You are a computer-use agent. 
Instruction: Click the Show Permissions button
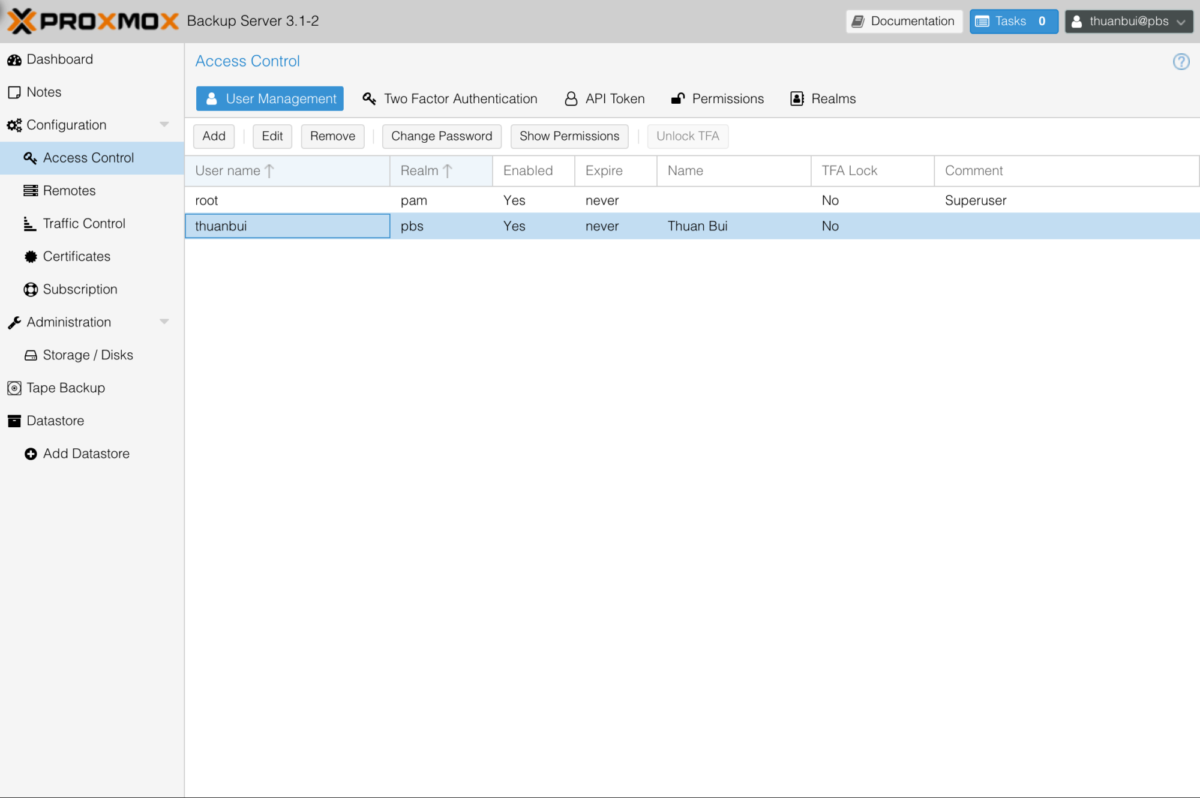click(x=569, y=136)
